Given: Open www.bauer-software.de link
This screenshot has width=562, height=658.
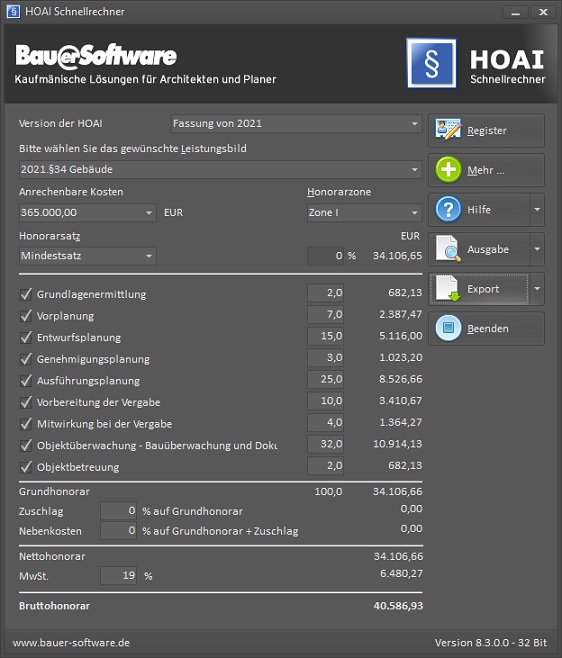Looking at the screenshot, I should (x=71, y=643).
